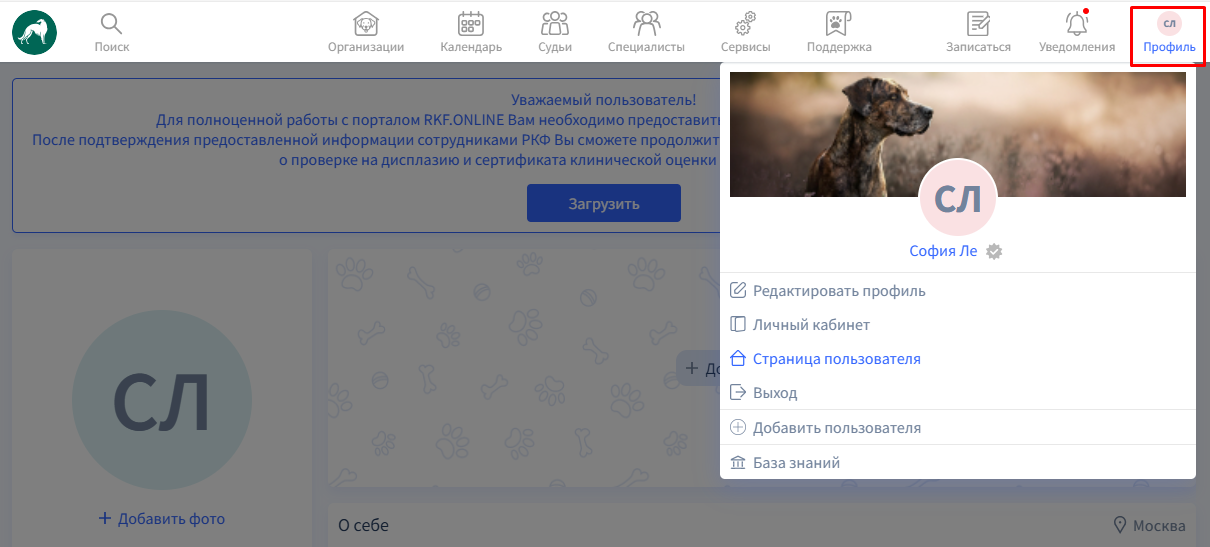Click the RKF dog logo icon

tap(35, 32)
